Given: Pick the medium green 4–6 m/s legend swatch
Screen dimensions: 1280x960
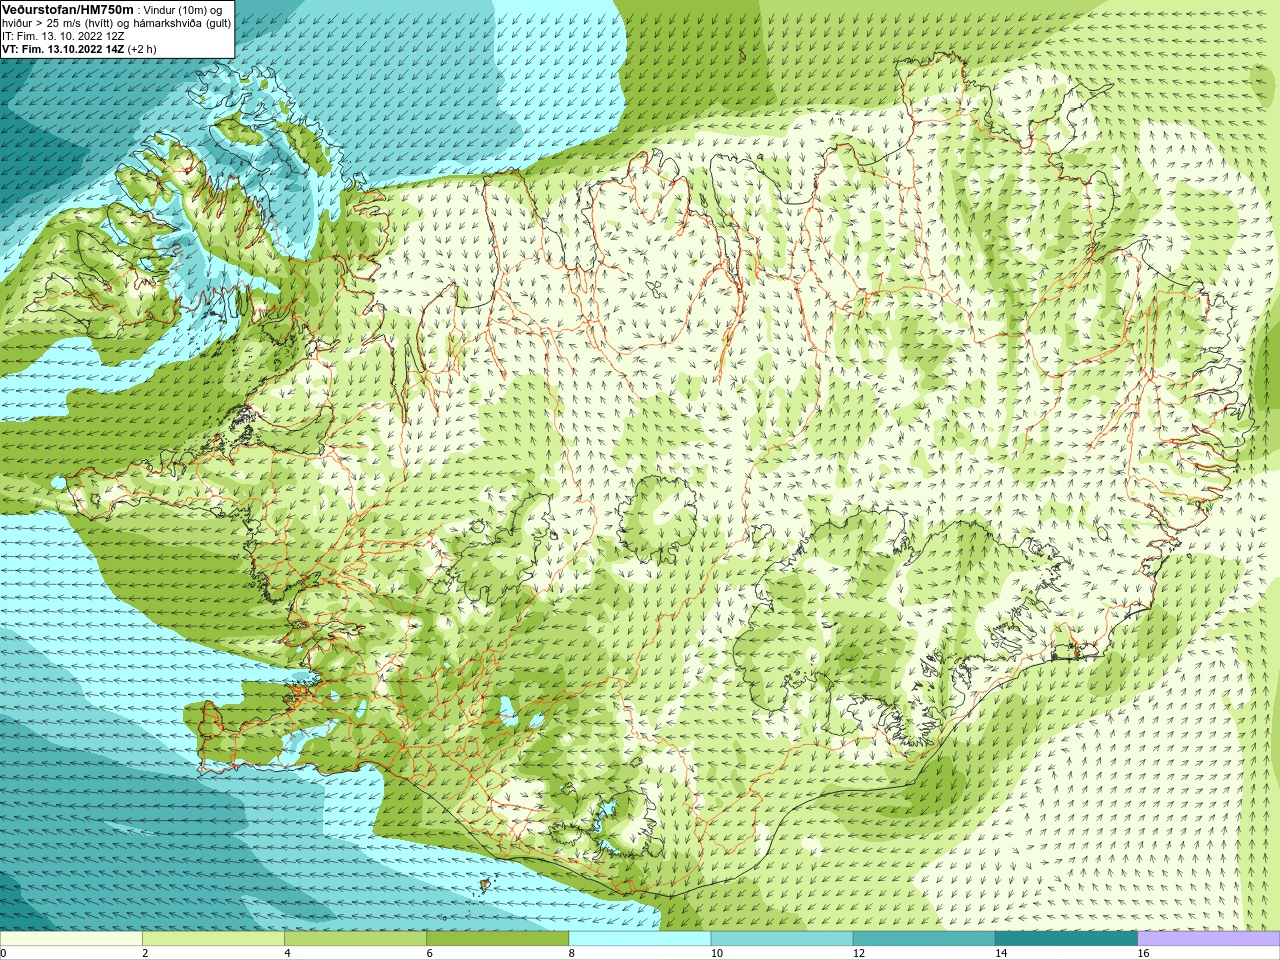Looking at the screenshot, I should coord(355,939).
